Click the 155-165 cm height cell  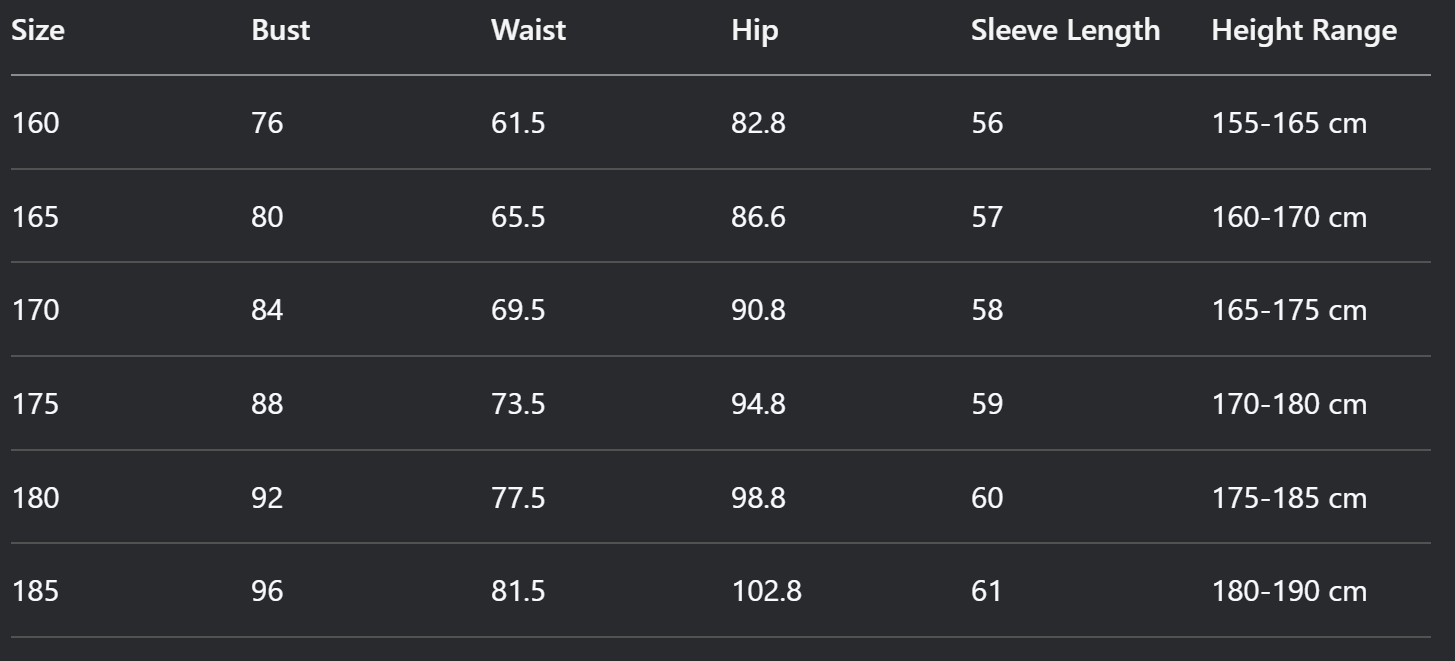[1289, 124]
